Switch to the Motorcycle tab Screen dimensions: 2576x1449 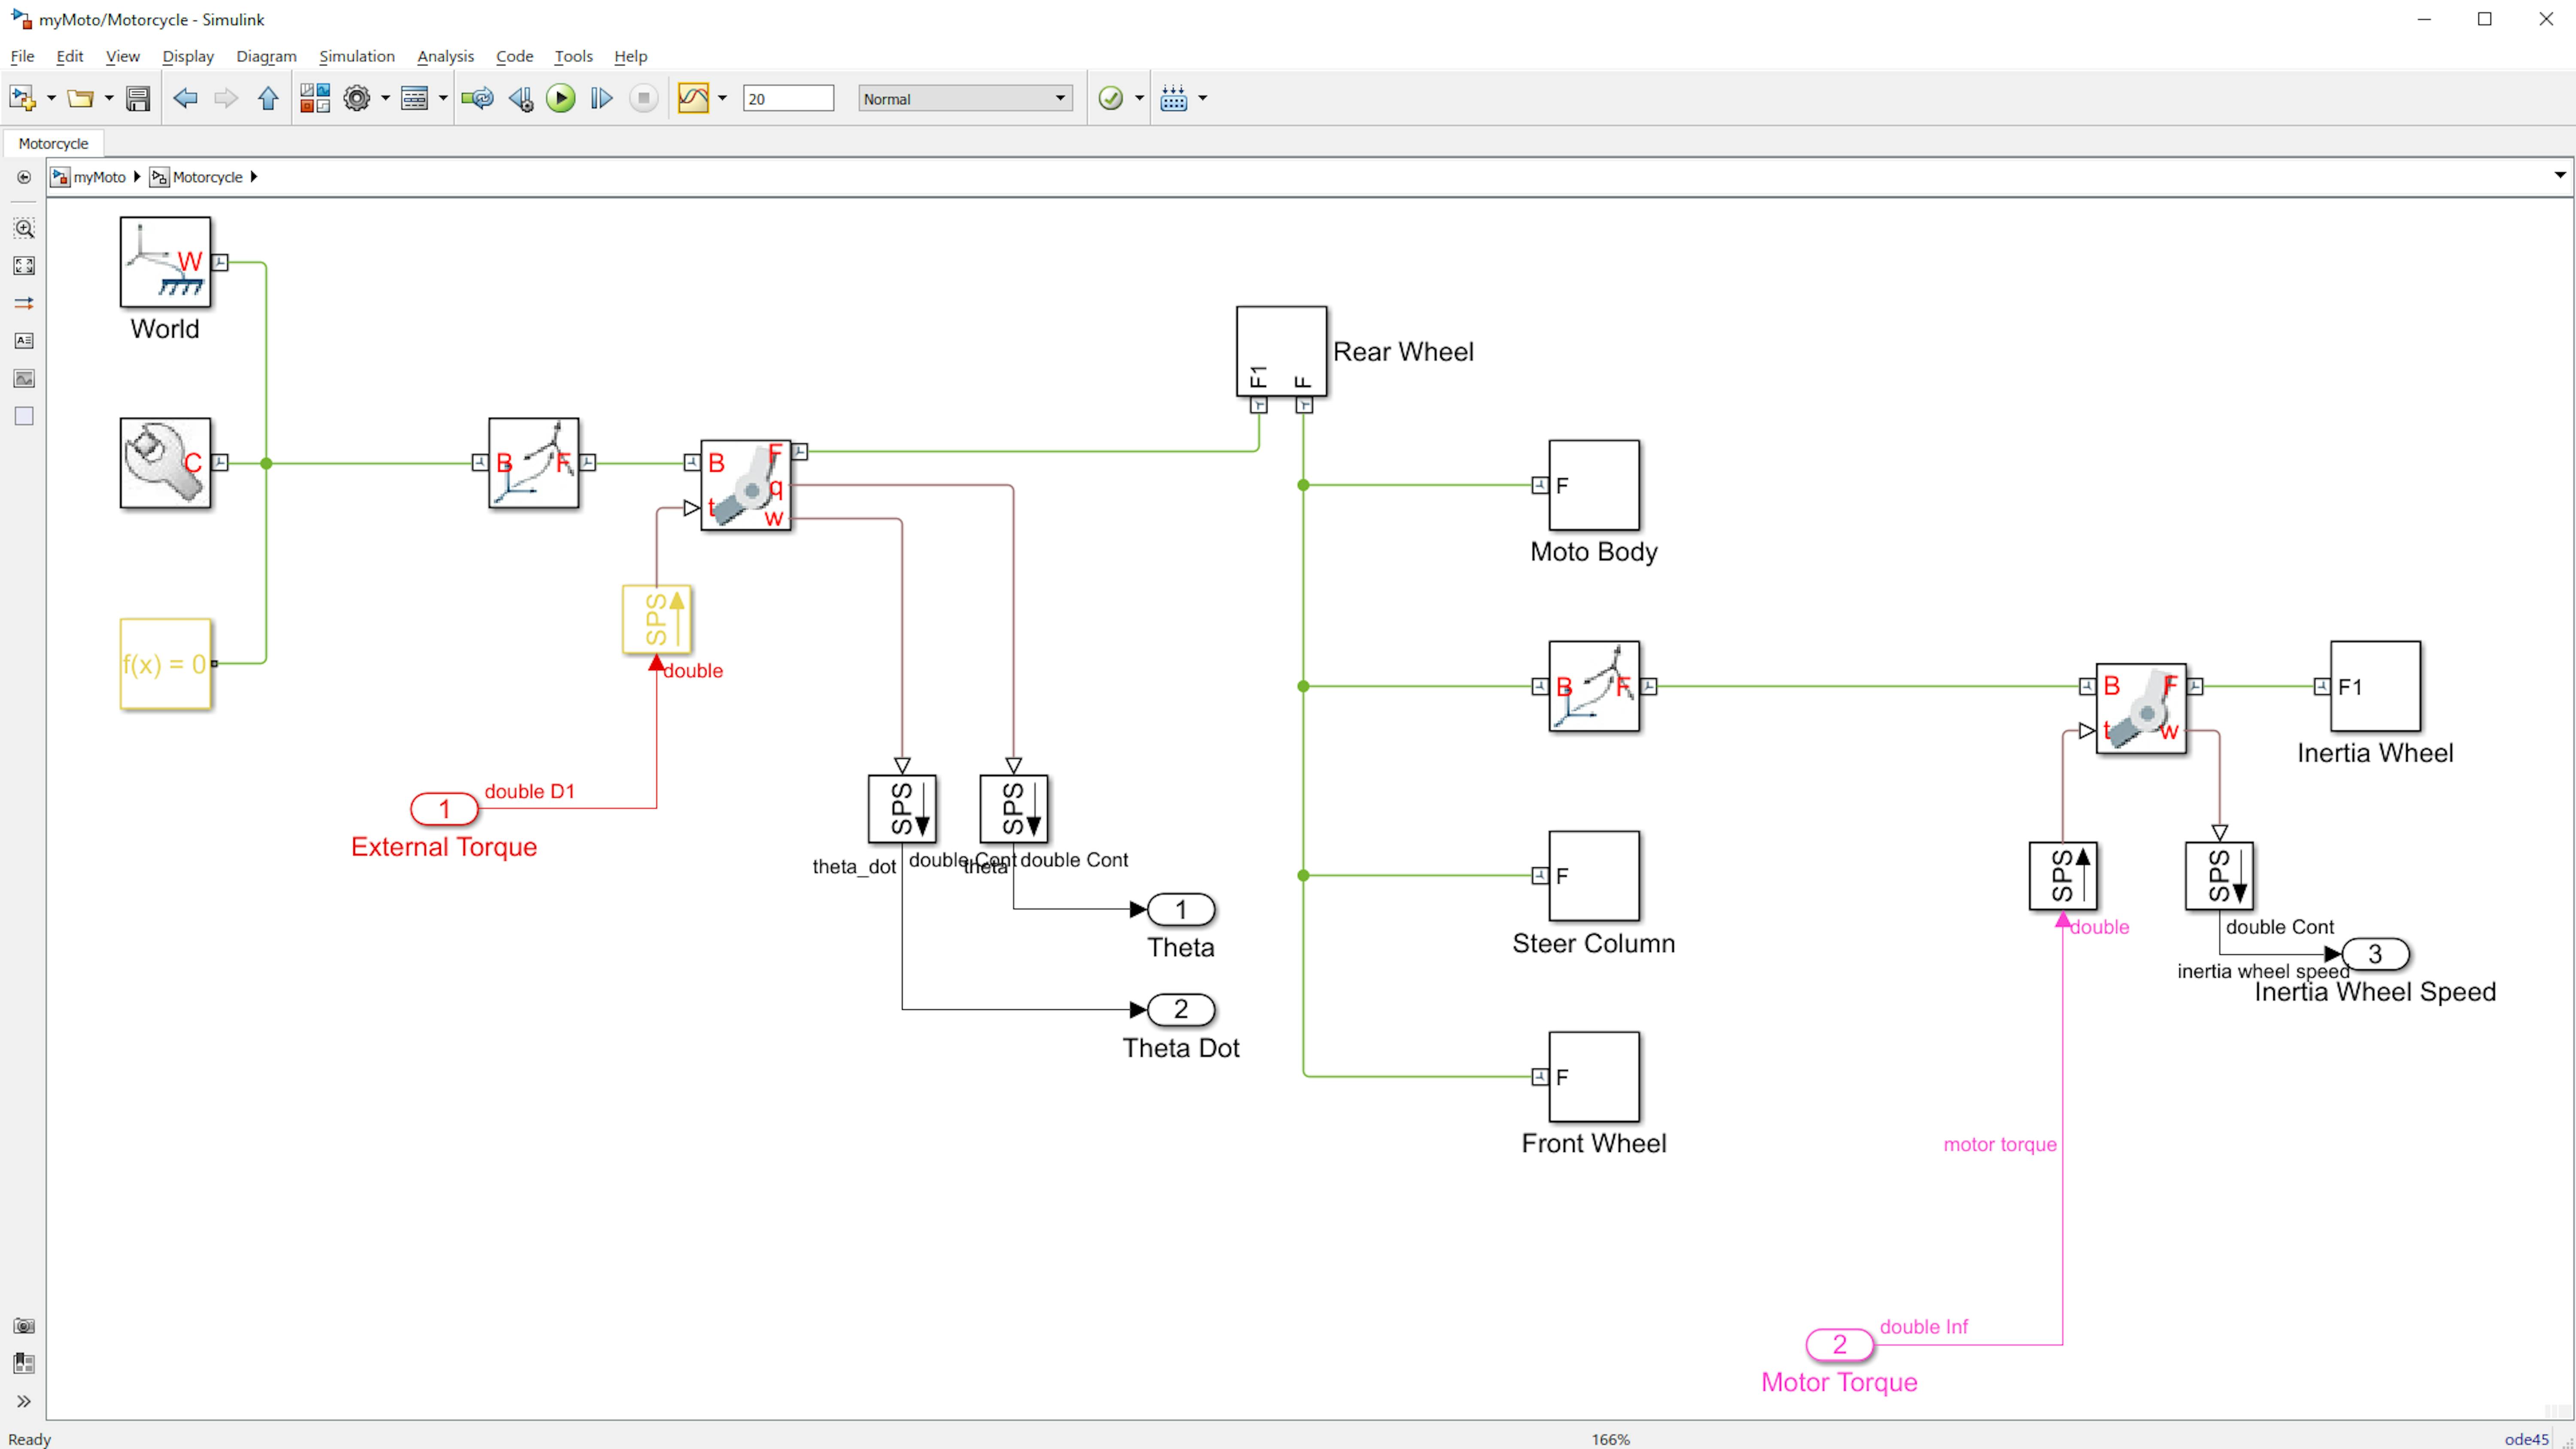point(53,143)
